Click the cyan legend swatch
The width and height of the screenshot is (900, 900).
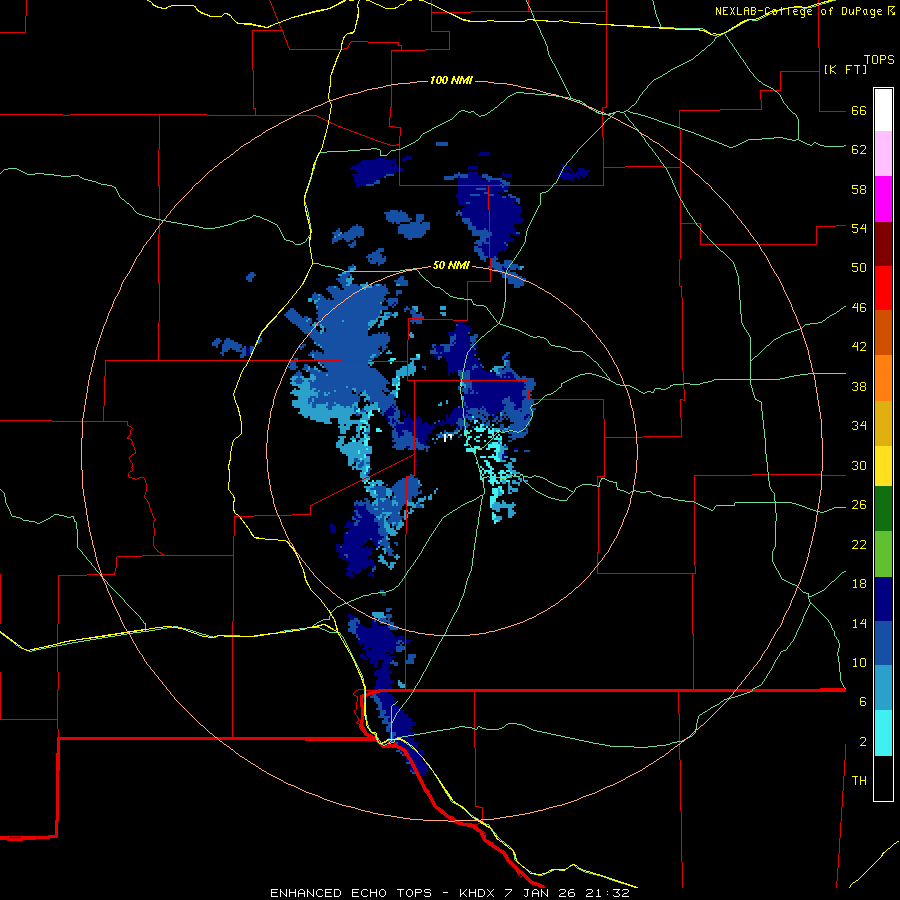click(883, 733)
